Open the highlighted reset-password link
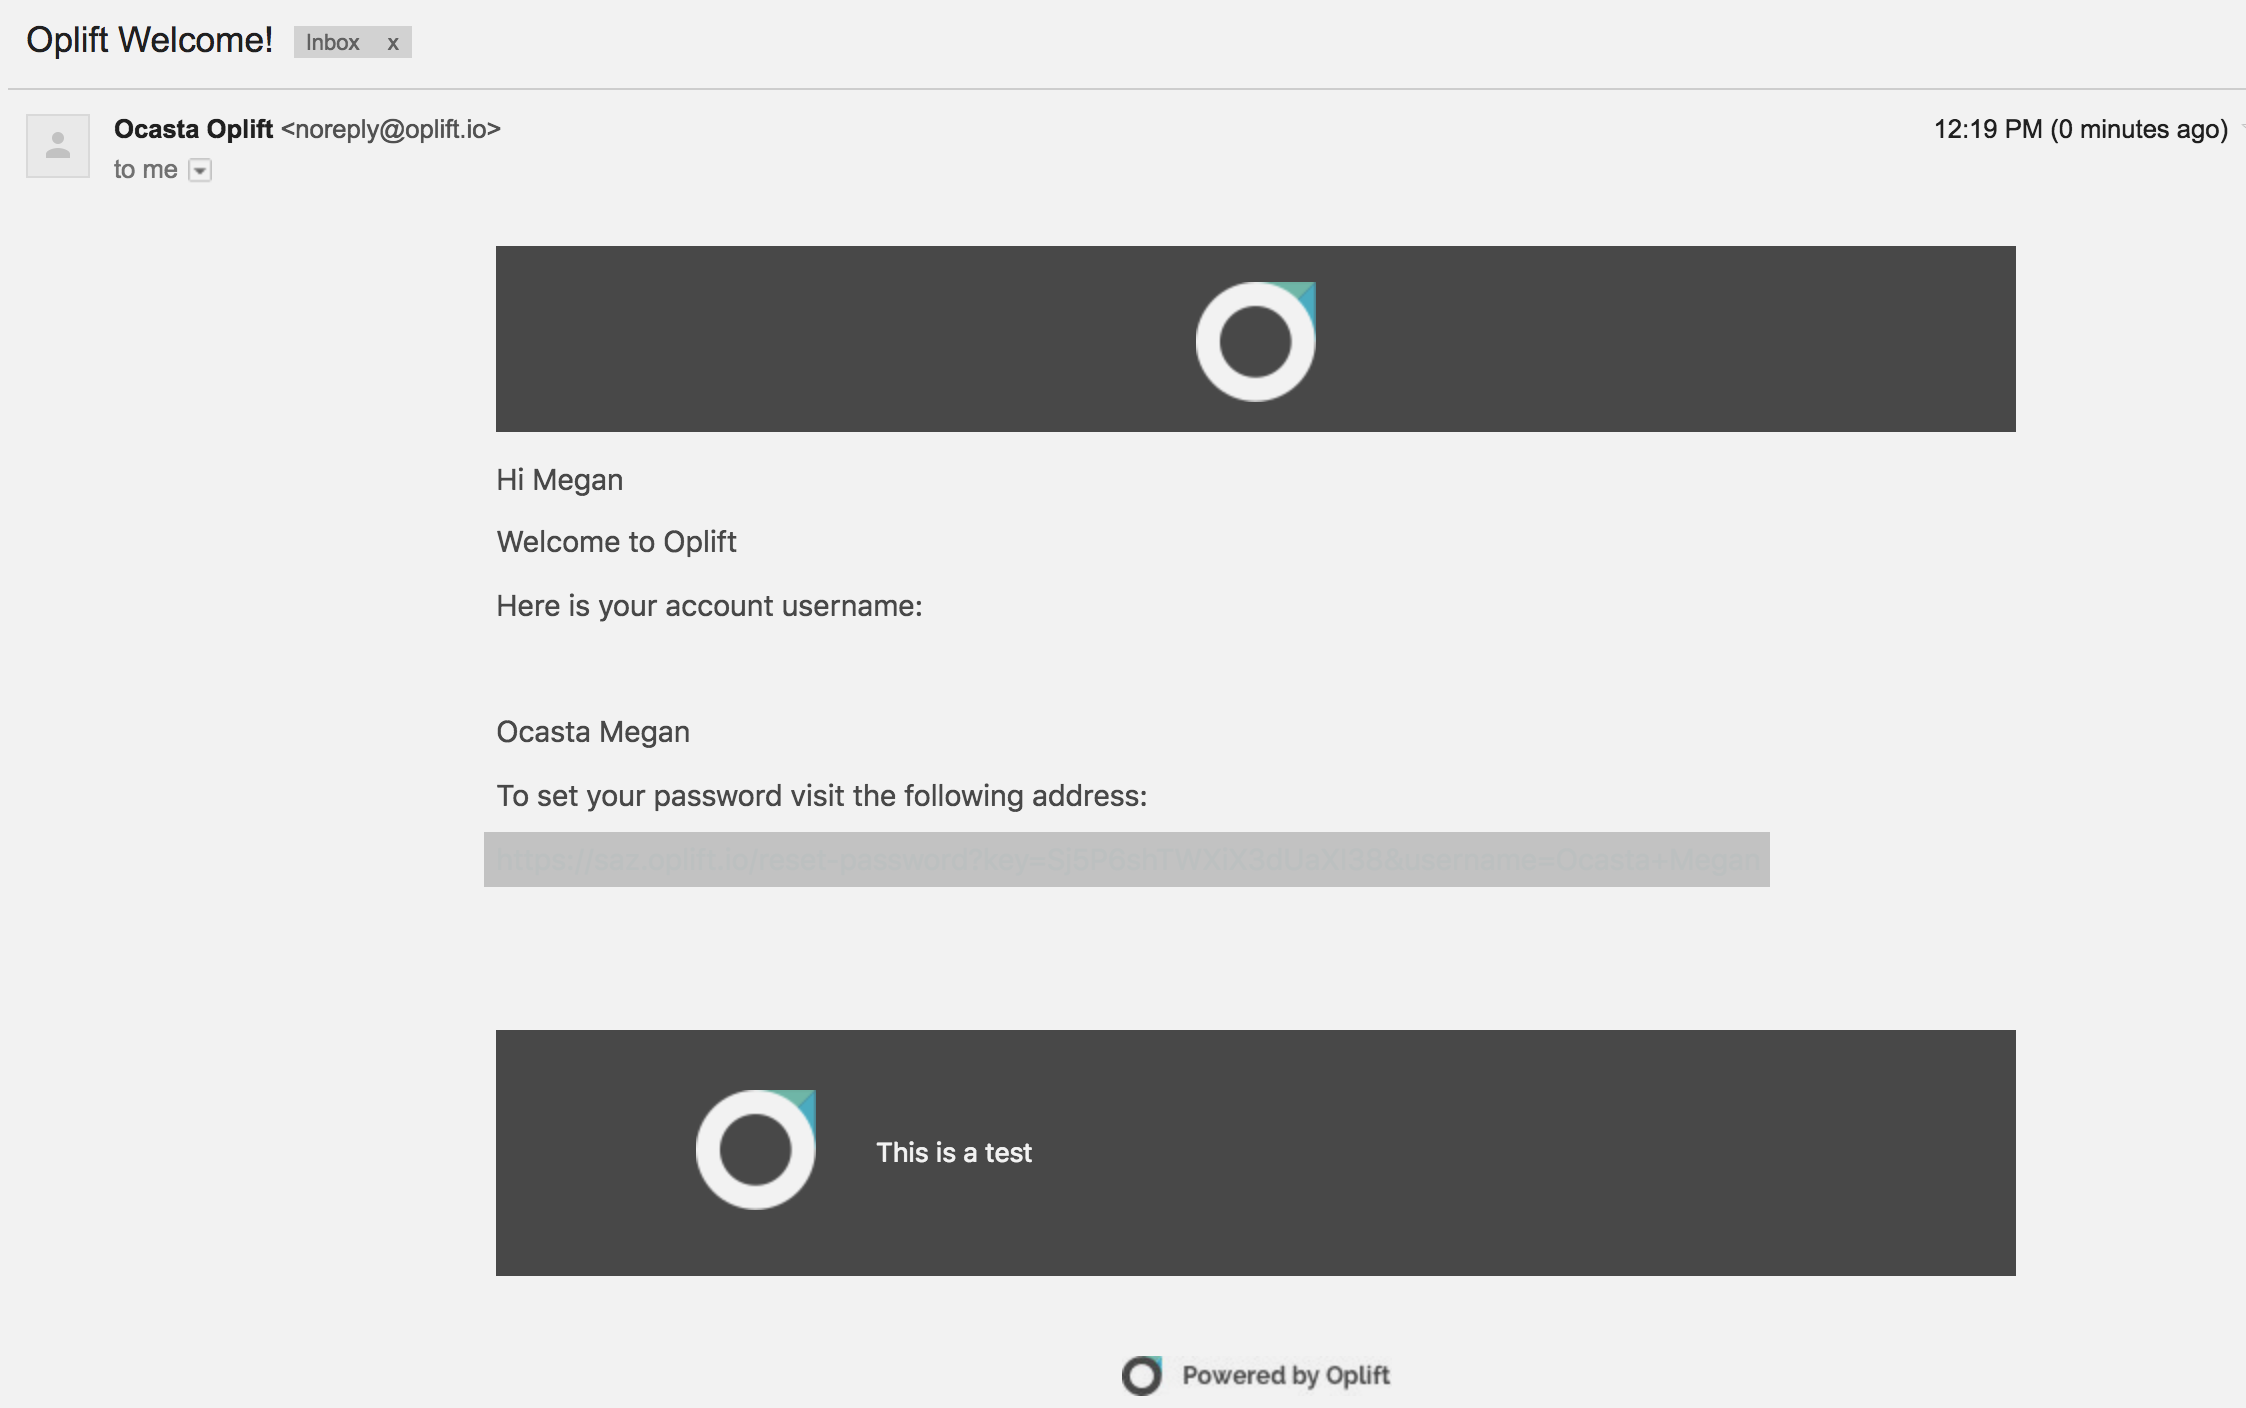 click(1126, 859)
